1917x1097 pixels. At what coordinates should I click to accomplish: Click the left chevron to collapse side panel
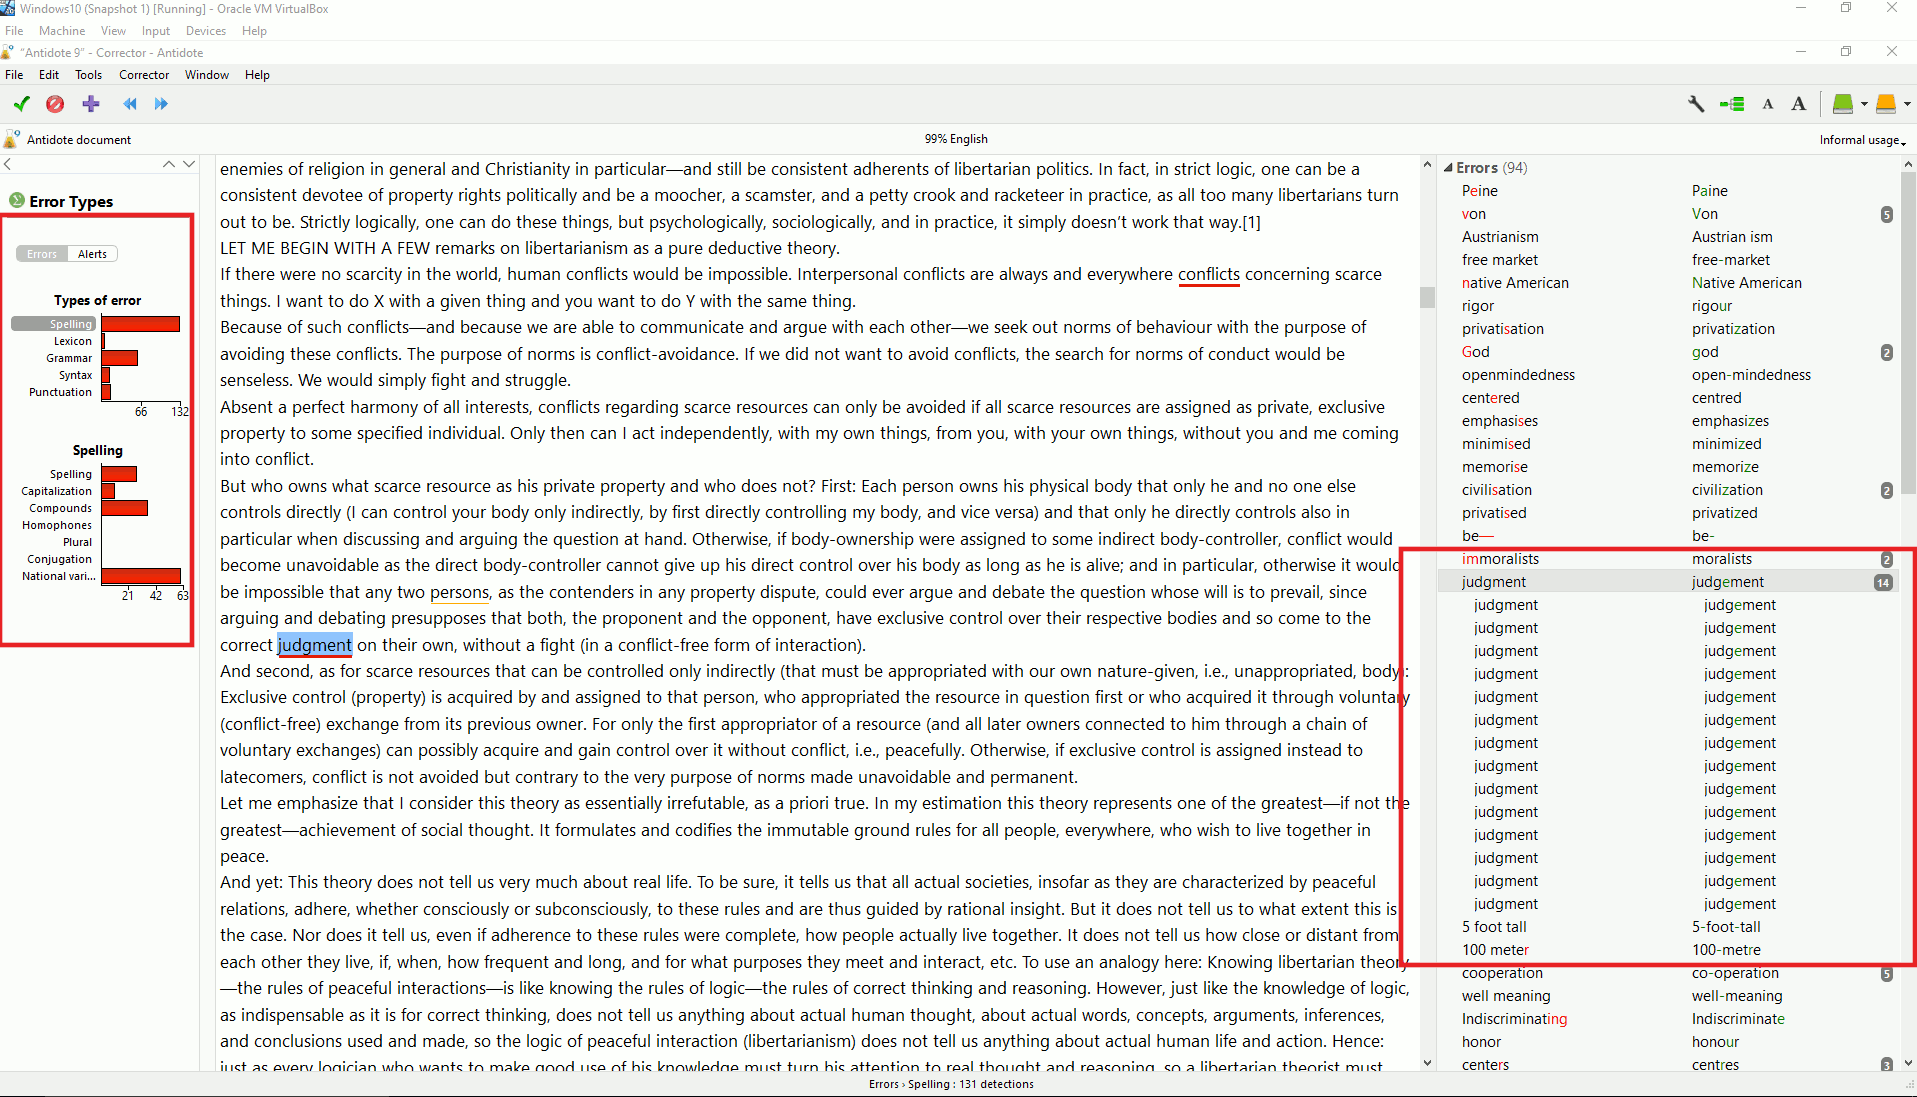pyautogui.click(x=8, y=164)
